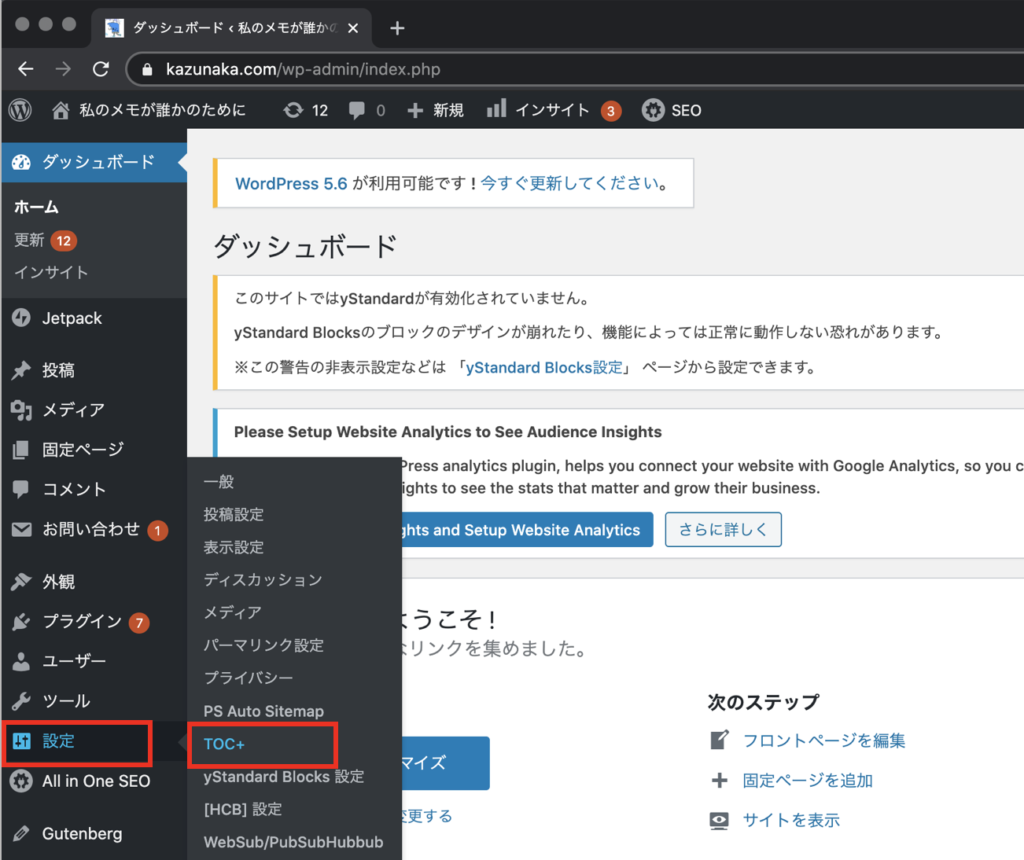This screenshot has width=1024, height=860.
Task: Reload the page with browser refresh button
Action: click(x=101, y=69)
